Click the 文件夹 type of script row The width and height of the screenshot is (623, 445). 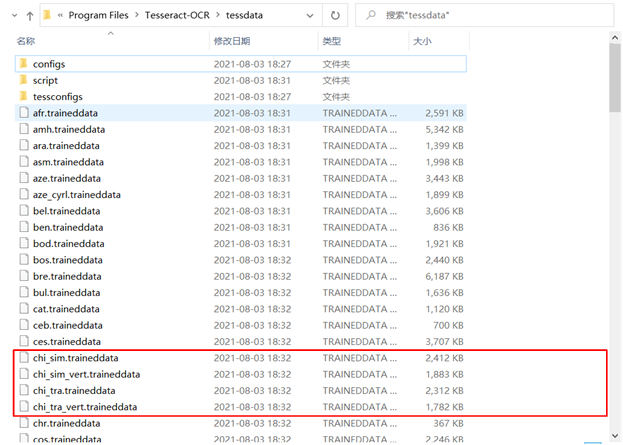(336, 80)
